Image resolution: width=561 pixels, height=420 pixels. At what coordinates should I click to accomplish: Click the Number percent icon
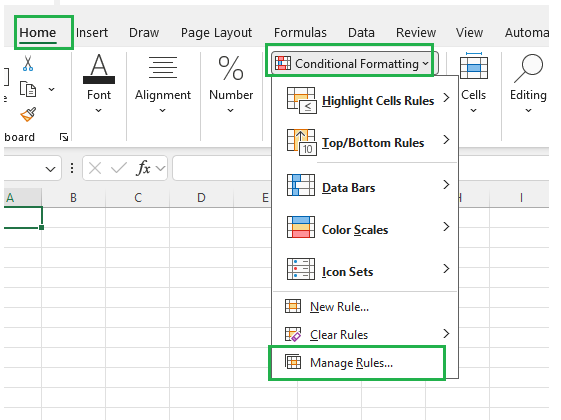coord(231,68)
